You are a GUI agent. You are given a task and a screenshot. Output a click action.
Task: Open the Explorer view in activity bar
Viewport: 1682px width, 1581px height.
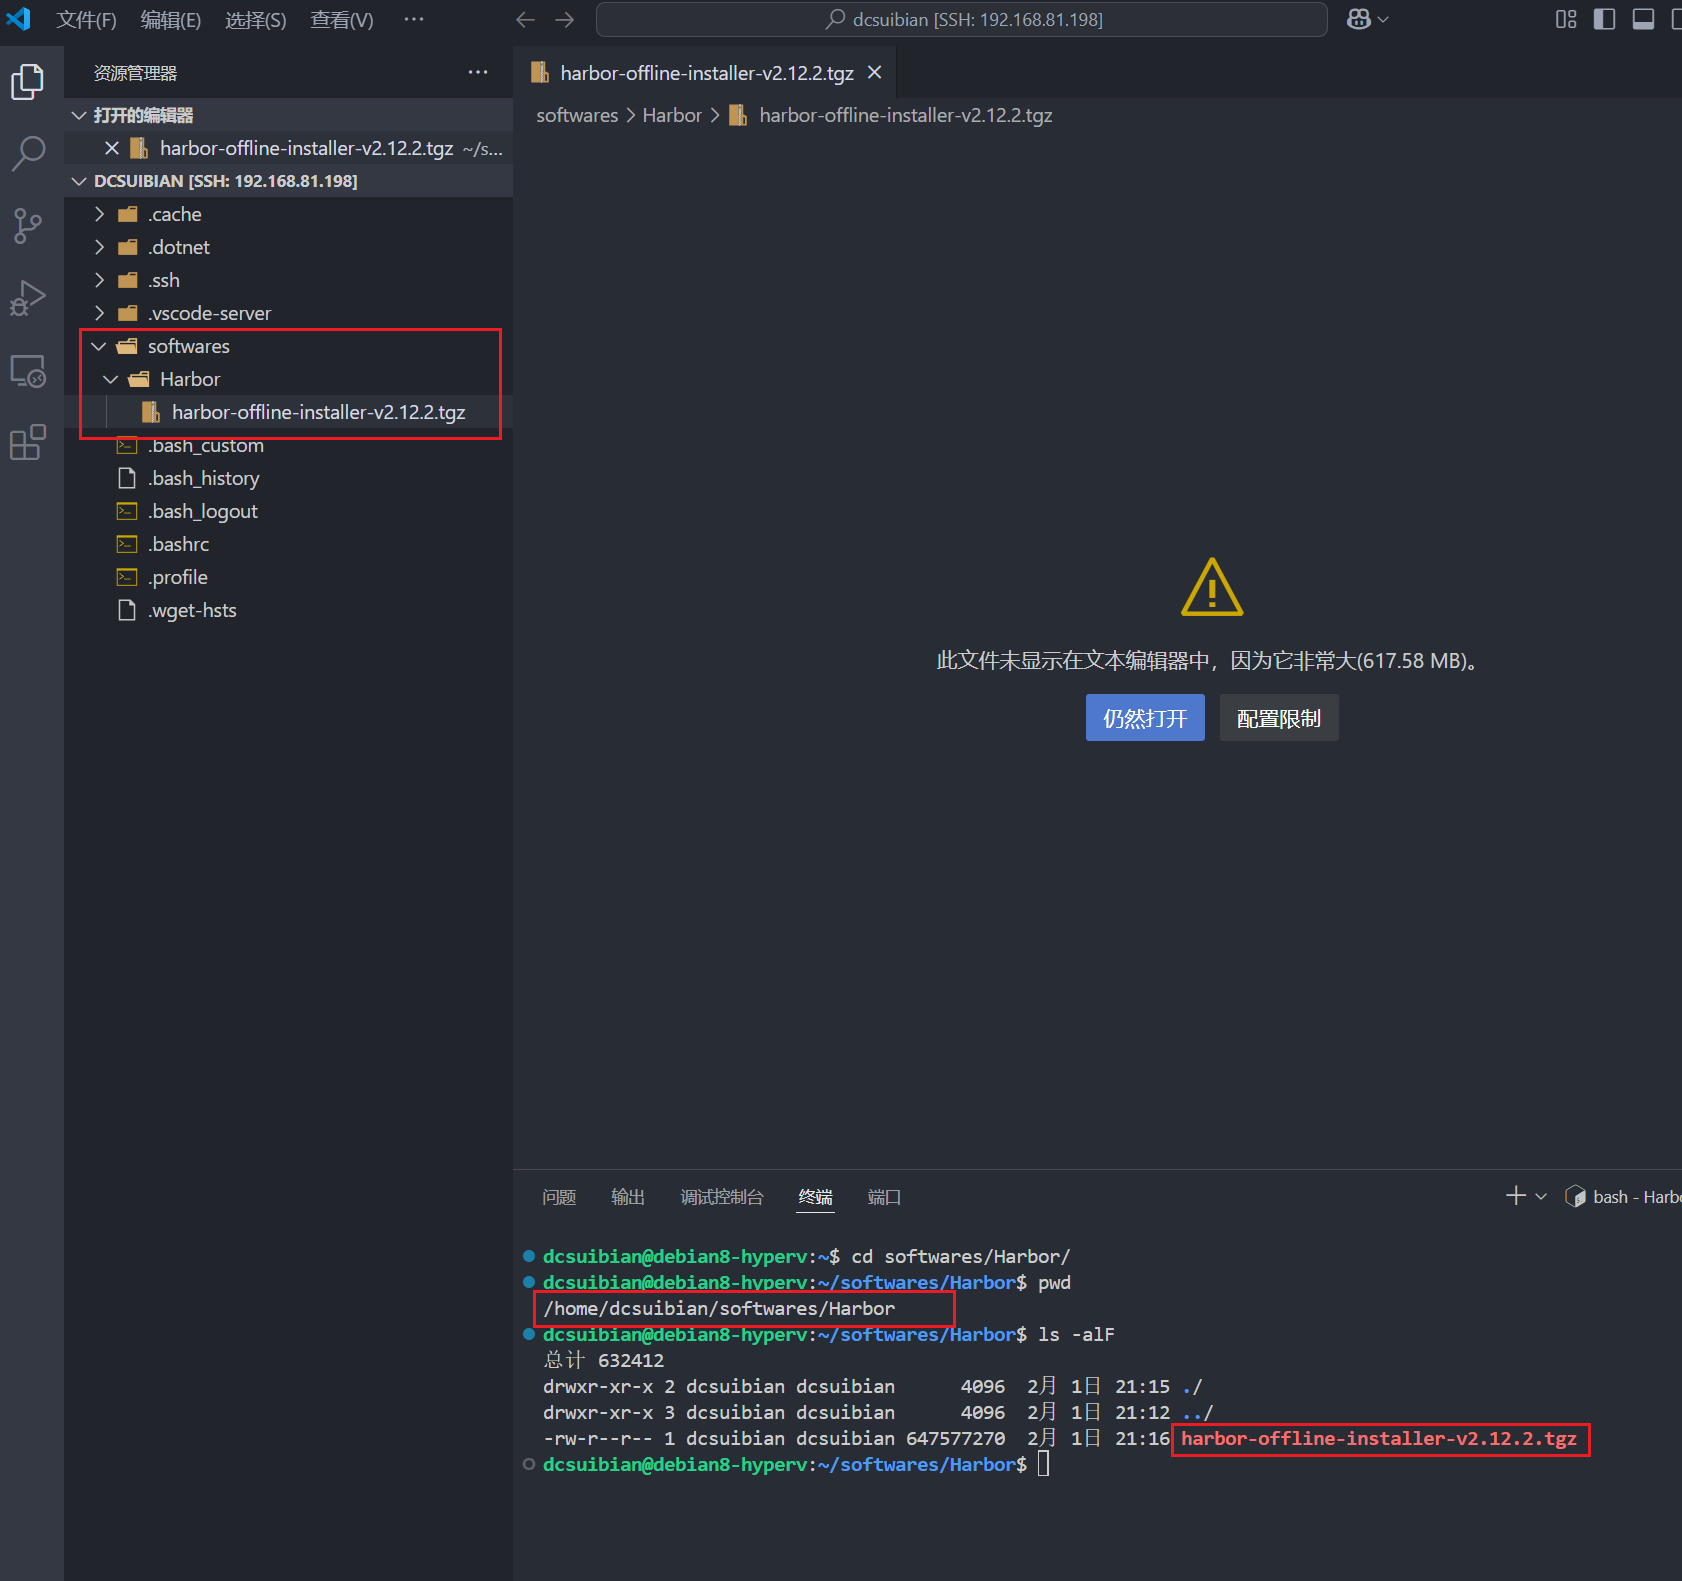point(28,82)
